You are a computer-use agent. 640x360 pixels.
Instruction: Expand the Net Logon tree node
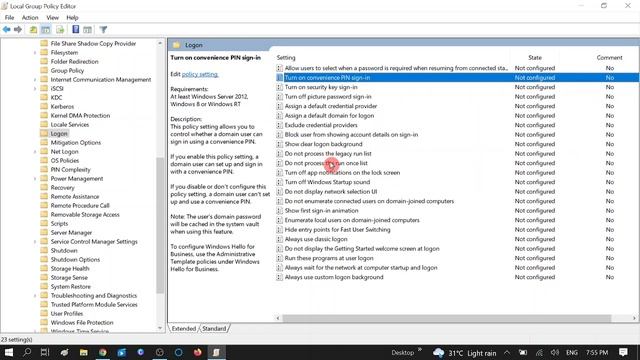(x=35, y=151)
